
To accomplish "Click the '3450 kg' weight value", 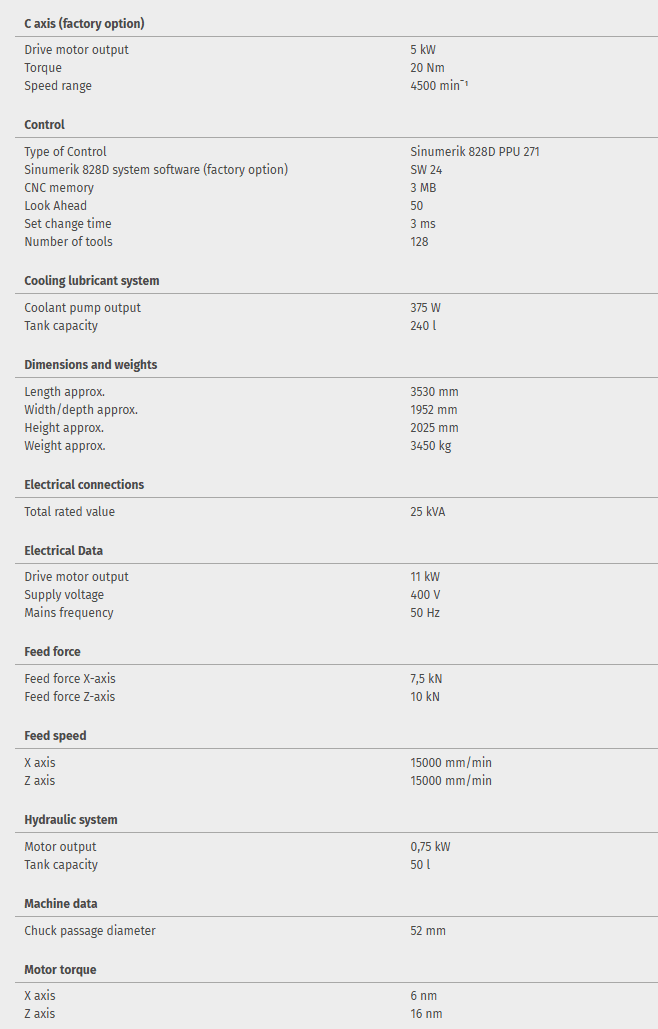I will click(x=430, y=446).
